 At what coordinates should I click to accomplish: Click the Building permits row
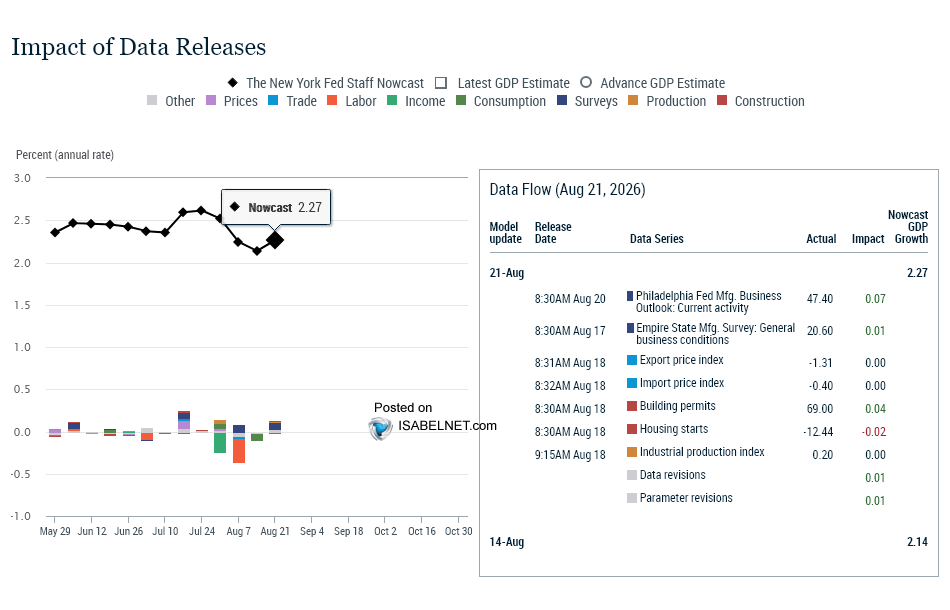(709, 408)
